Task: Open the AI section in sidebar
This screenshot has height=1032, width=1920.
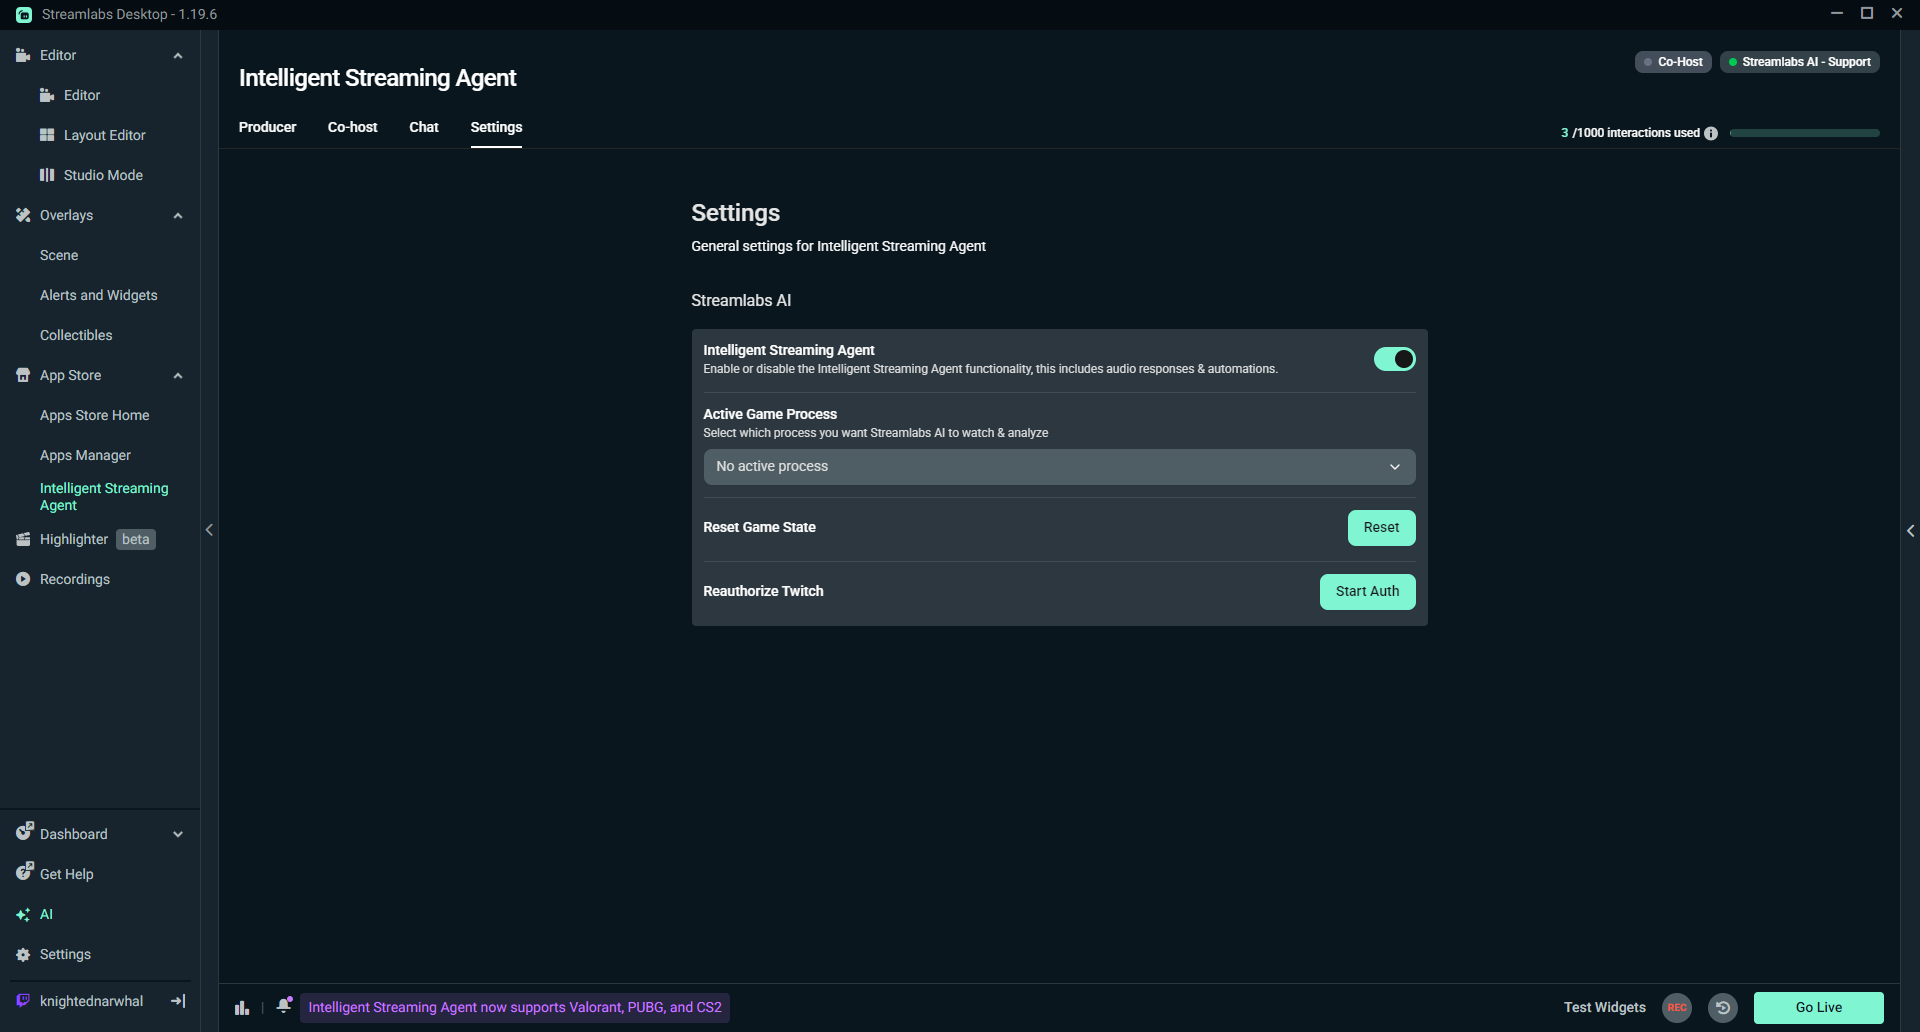Action: click(46, 913)
